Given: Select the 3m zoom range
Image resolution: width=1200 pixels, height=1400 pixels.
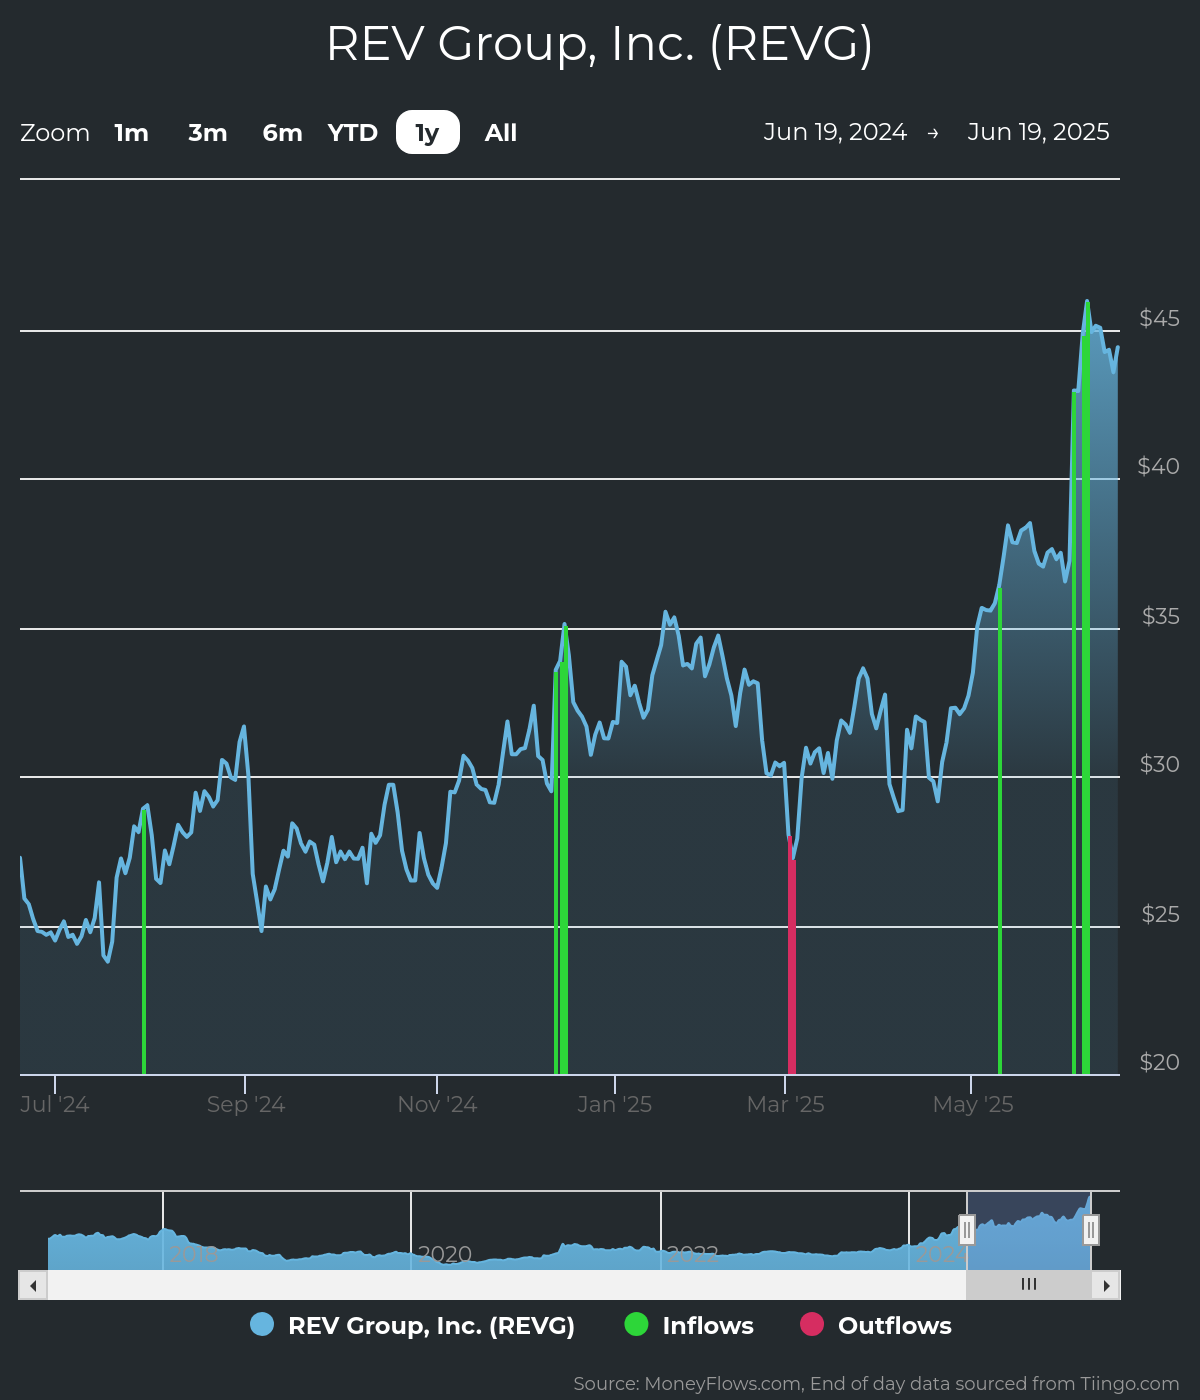Looking at the screenshot, I should point(208,133).
